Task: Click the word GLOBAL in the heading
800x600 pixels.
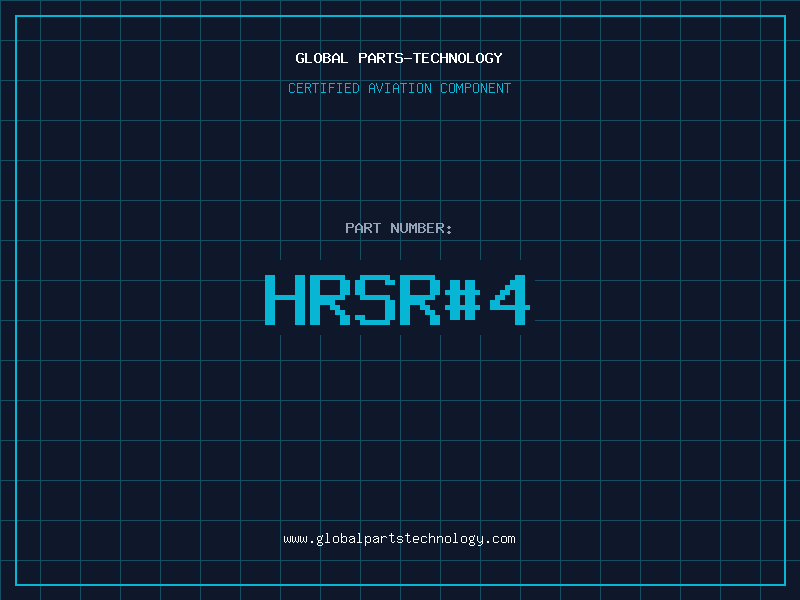Action: click(x=322, y=58)
